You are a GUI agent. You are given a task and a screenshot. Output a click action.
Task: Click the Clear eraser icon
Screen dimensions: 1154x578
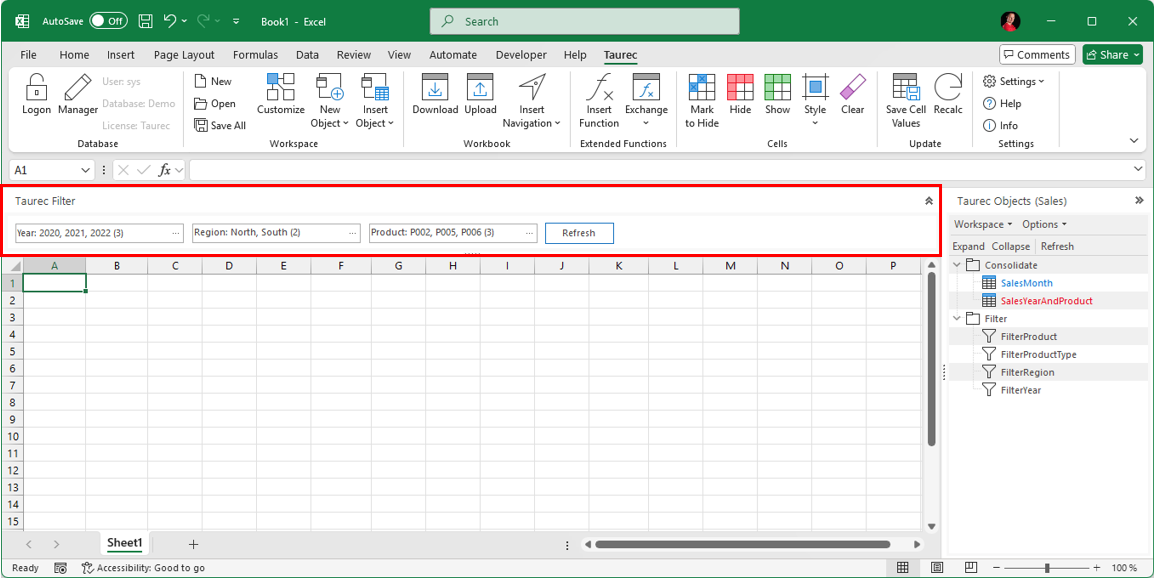[x=853, y=86]
